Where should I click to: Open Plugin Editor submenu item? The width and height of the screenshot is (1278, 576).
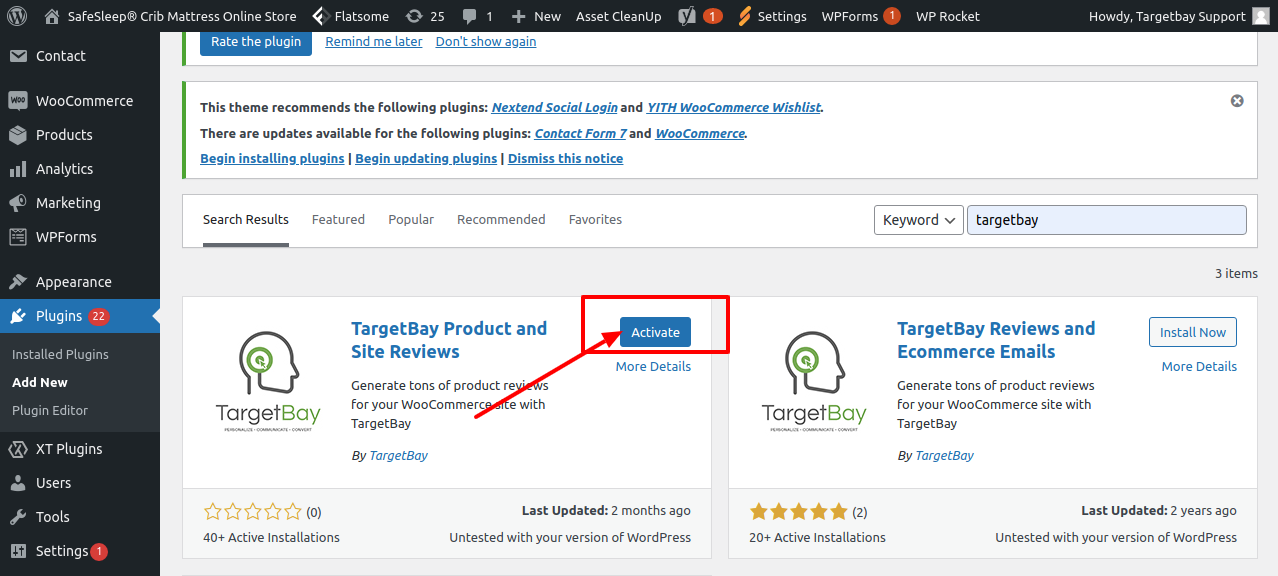pos(50,411)
